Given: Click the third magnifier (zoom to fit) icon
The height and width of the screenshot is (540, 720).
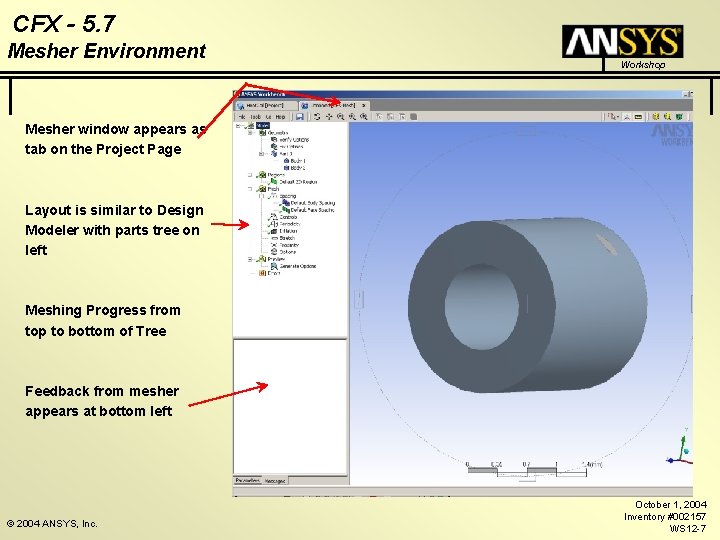Looking at the screenshot, I should pos(364,117).
